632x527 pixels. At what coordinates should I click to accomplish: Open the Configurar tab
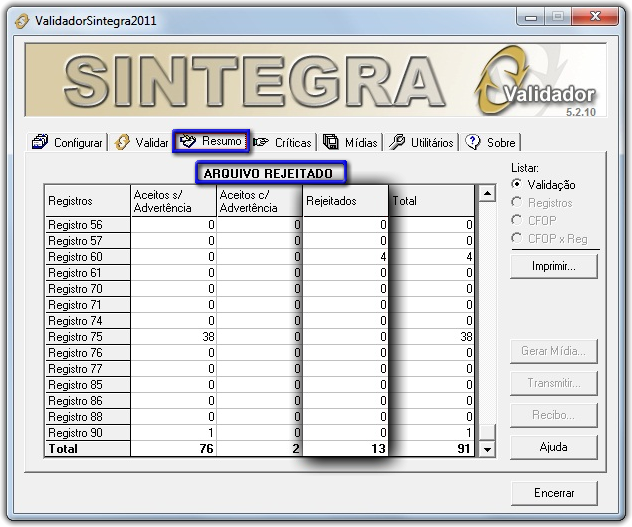click(68, 142)
